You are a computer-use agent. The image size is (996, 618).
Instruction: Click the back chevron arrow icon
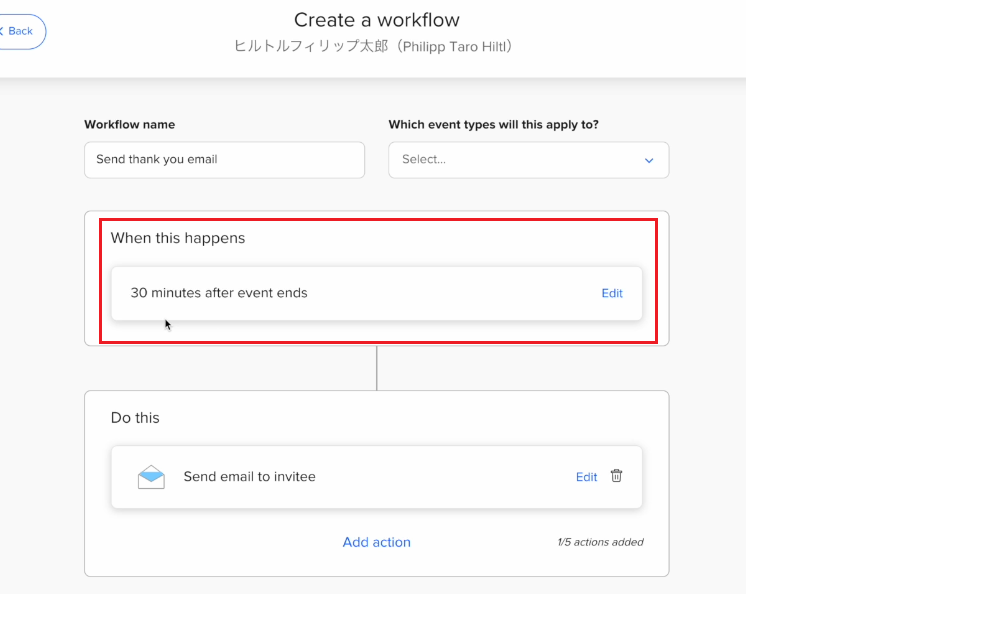(2, 31)
